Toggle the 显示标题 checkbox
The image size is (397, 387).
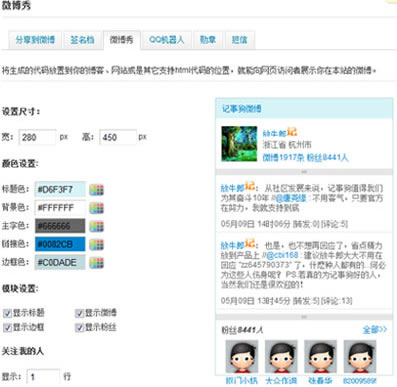pyautogui.click(x=7, y=313)
